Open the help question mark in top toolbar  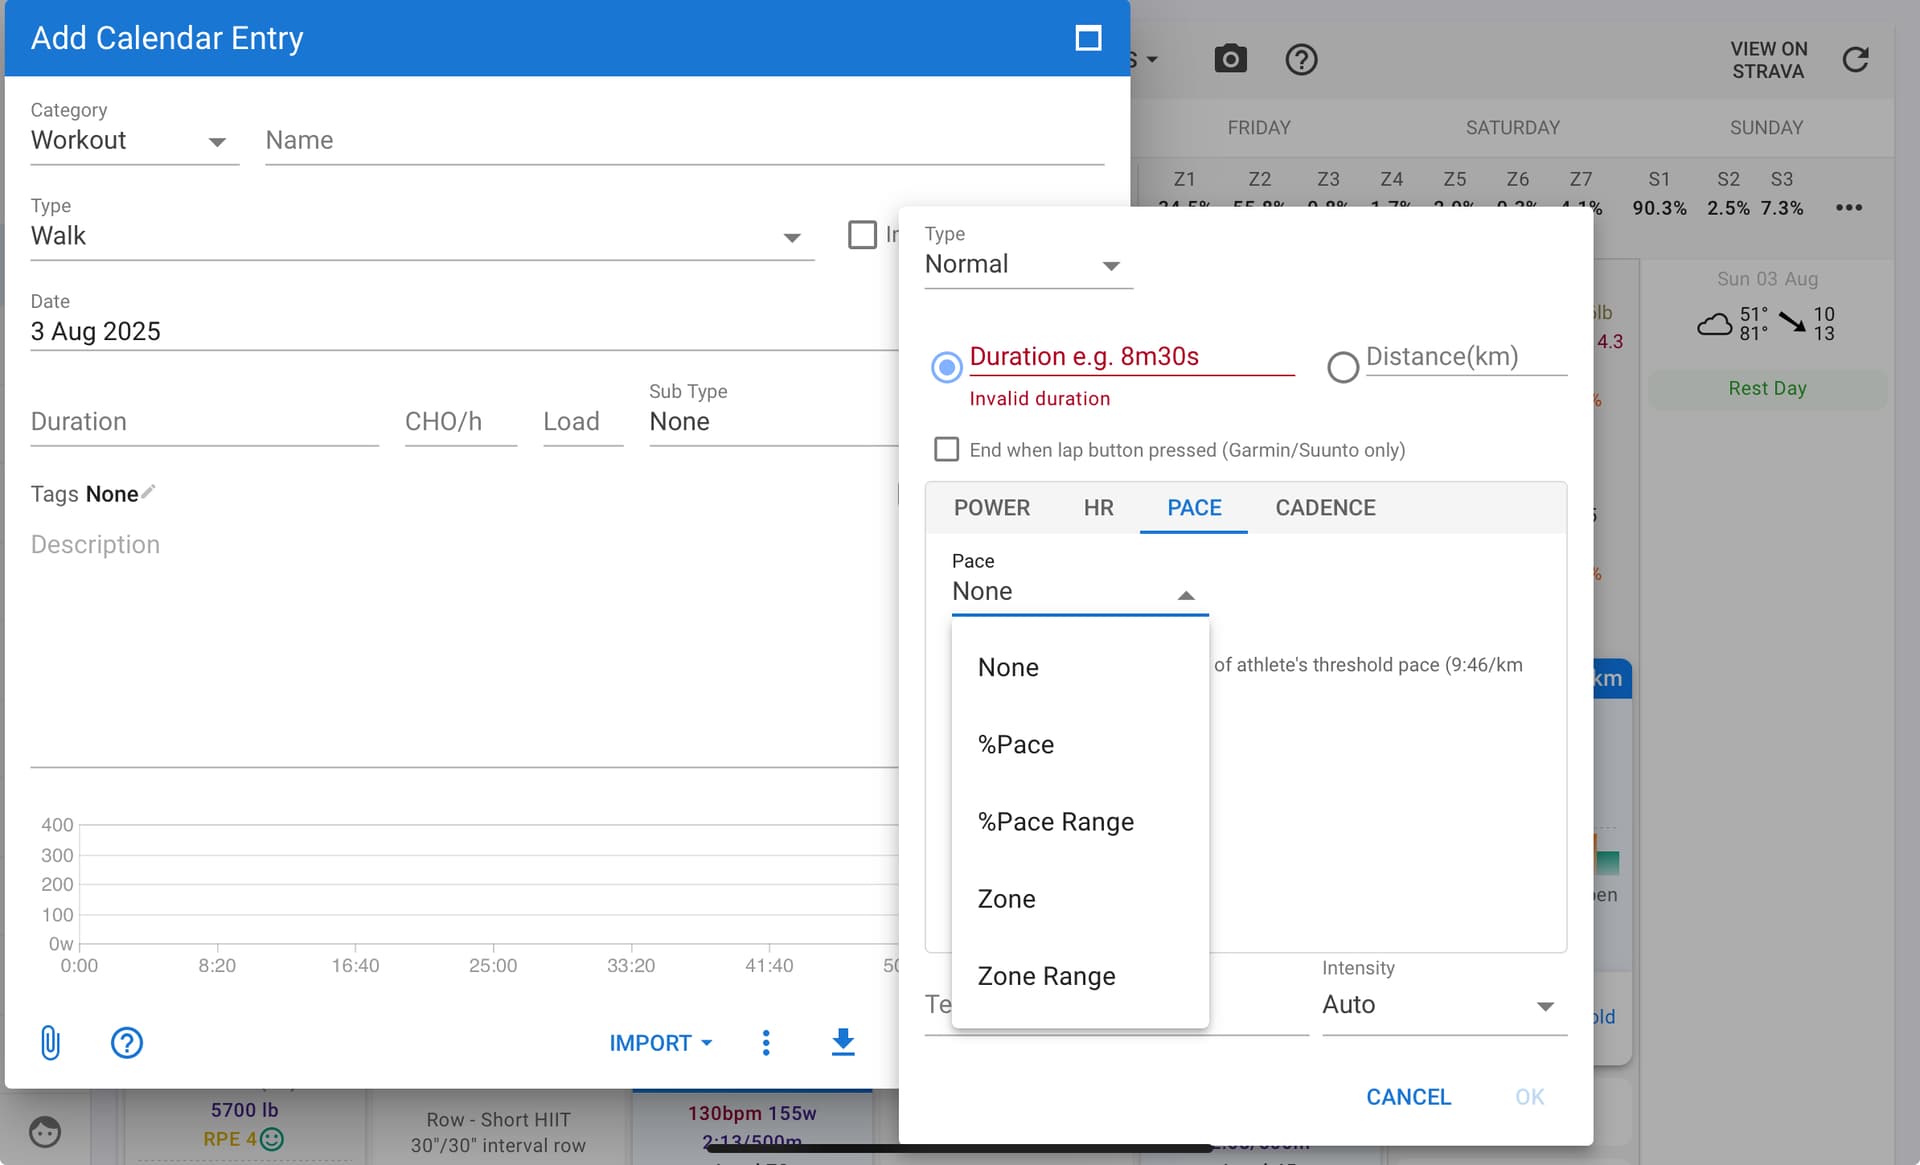pos(1300,59)
